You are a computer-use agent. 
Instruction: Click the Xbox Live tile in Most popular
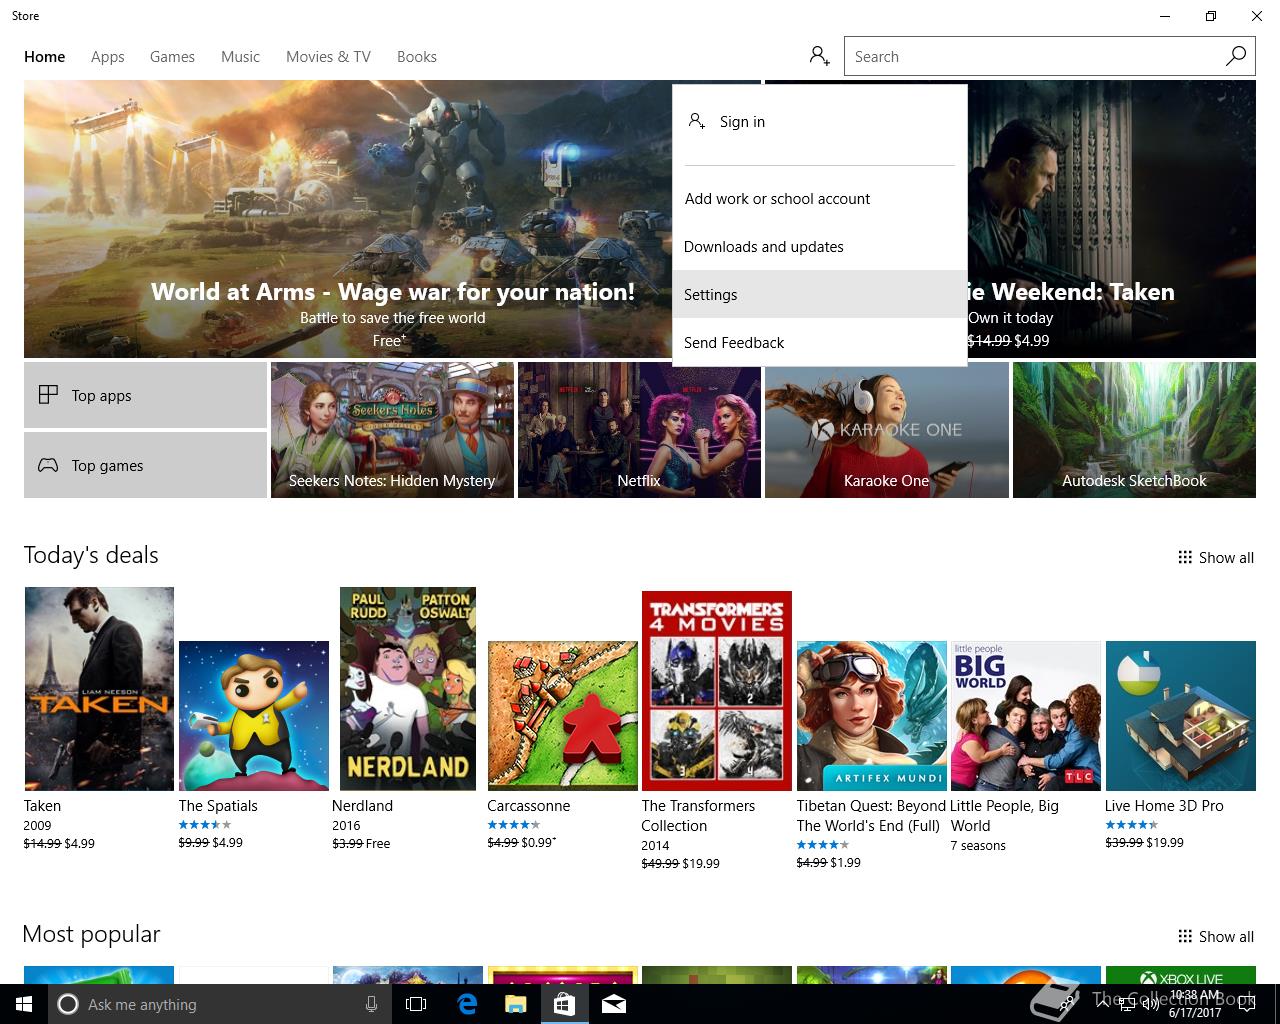[x=1181, y=975]
